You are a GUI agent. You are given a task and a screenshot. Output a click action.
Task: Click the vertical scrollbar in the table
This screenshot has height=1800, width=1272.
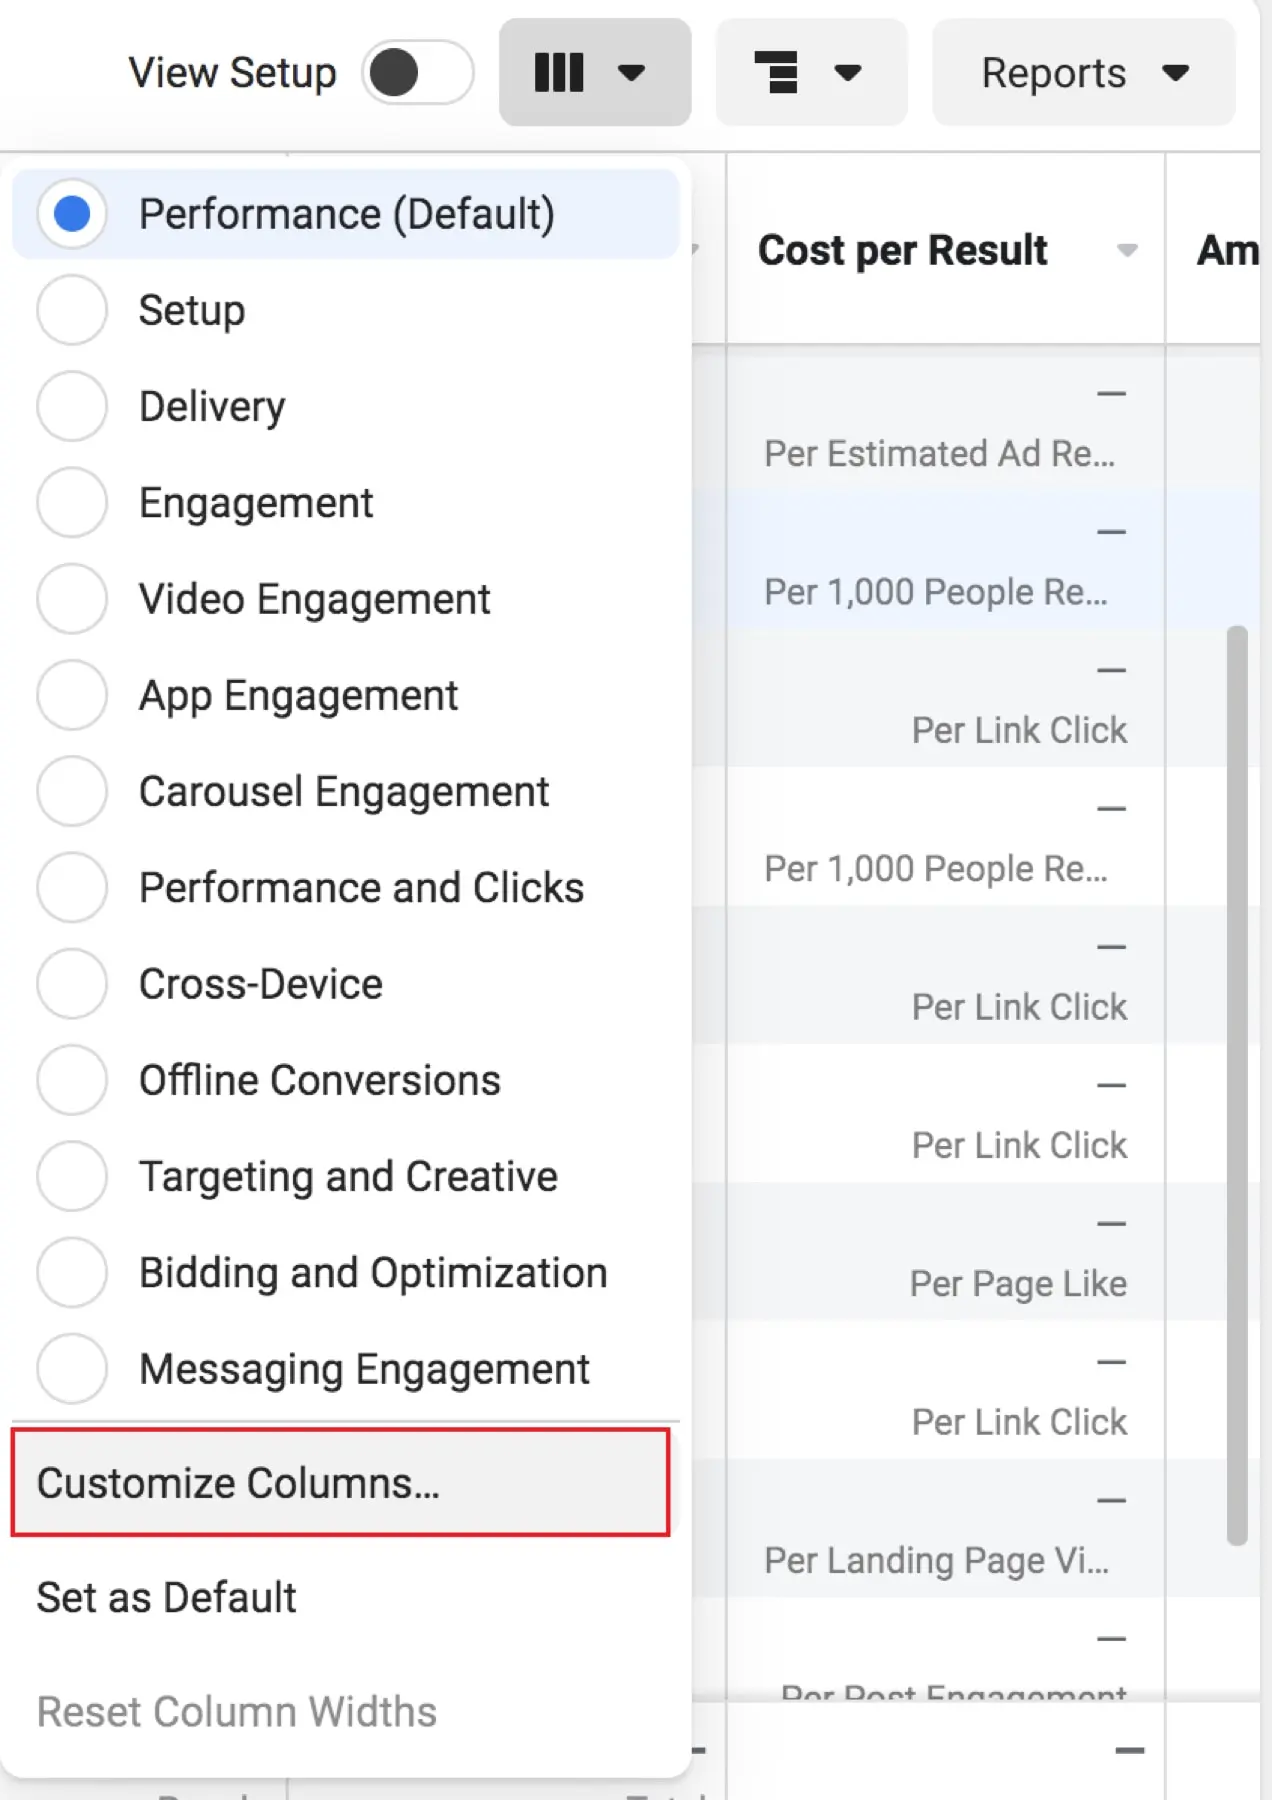(1237, 1084)
